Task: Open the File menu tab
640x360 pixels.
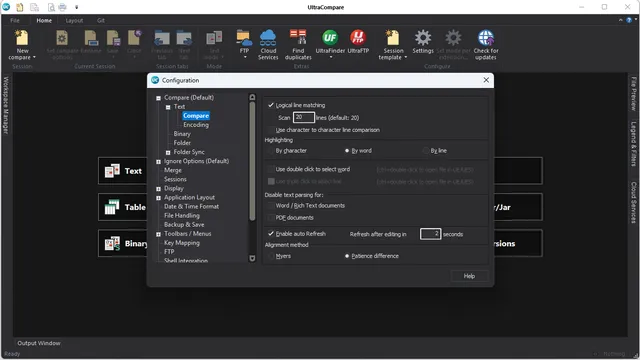Action: [x=15, y=20]
